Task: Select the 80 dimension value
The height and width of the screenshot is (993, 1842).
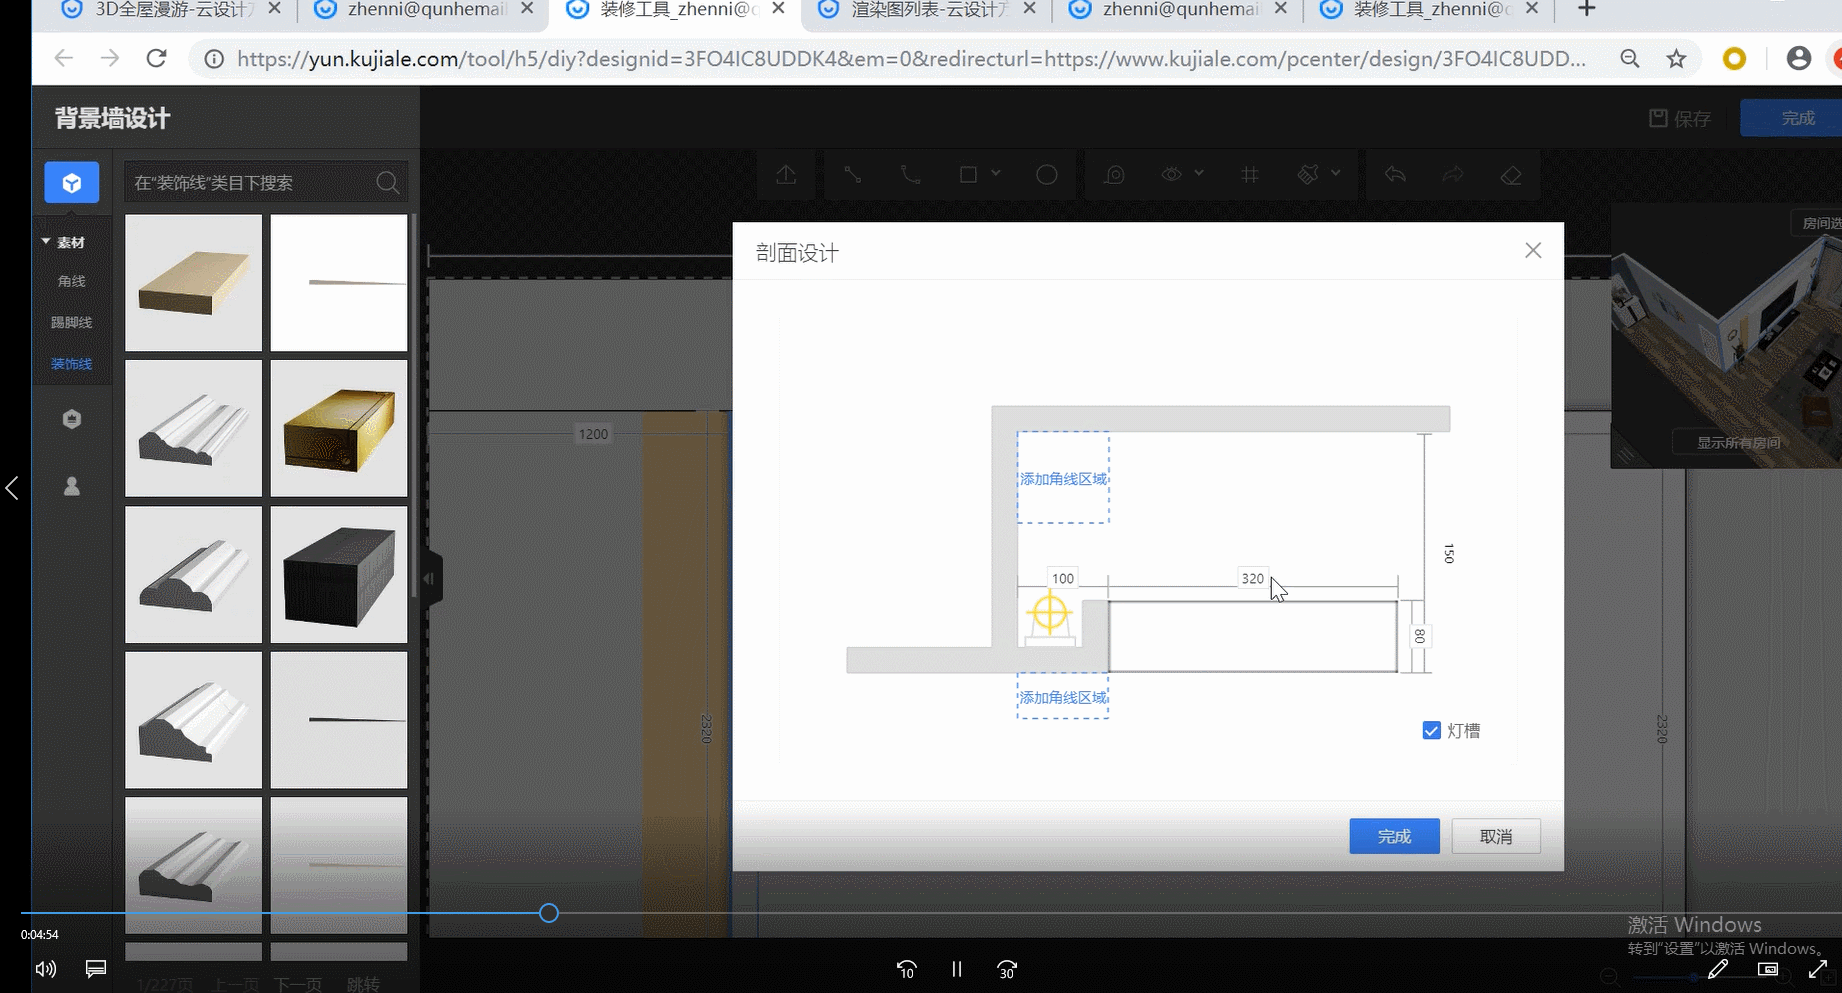Action: (x=1419, y=636)
